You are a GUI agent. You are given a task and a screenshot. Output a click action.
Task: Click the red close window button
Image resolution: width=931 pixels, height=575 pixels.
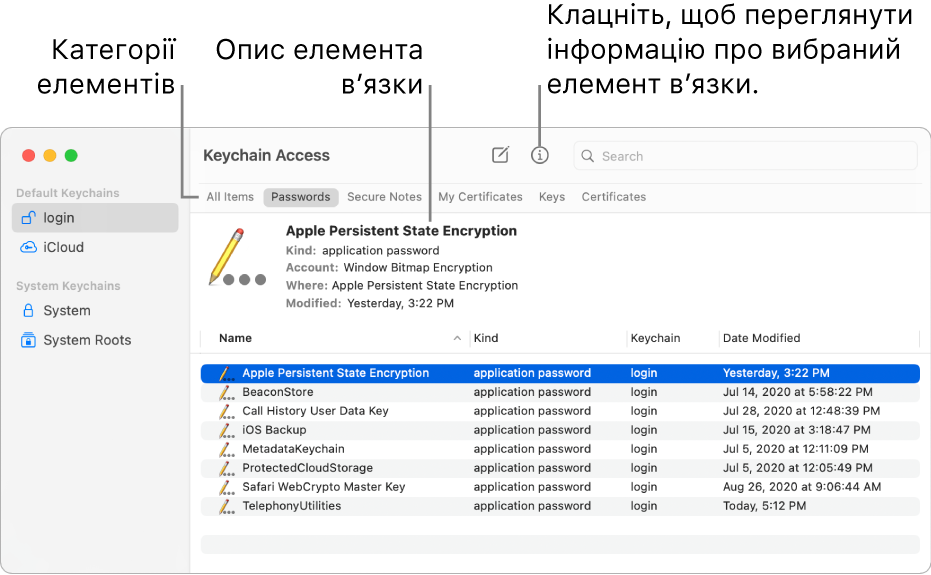pyautogui.click(x=28, y=156)
